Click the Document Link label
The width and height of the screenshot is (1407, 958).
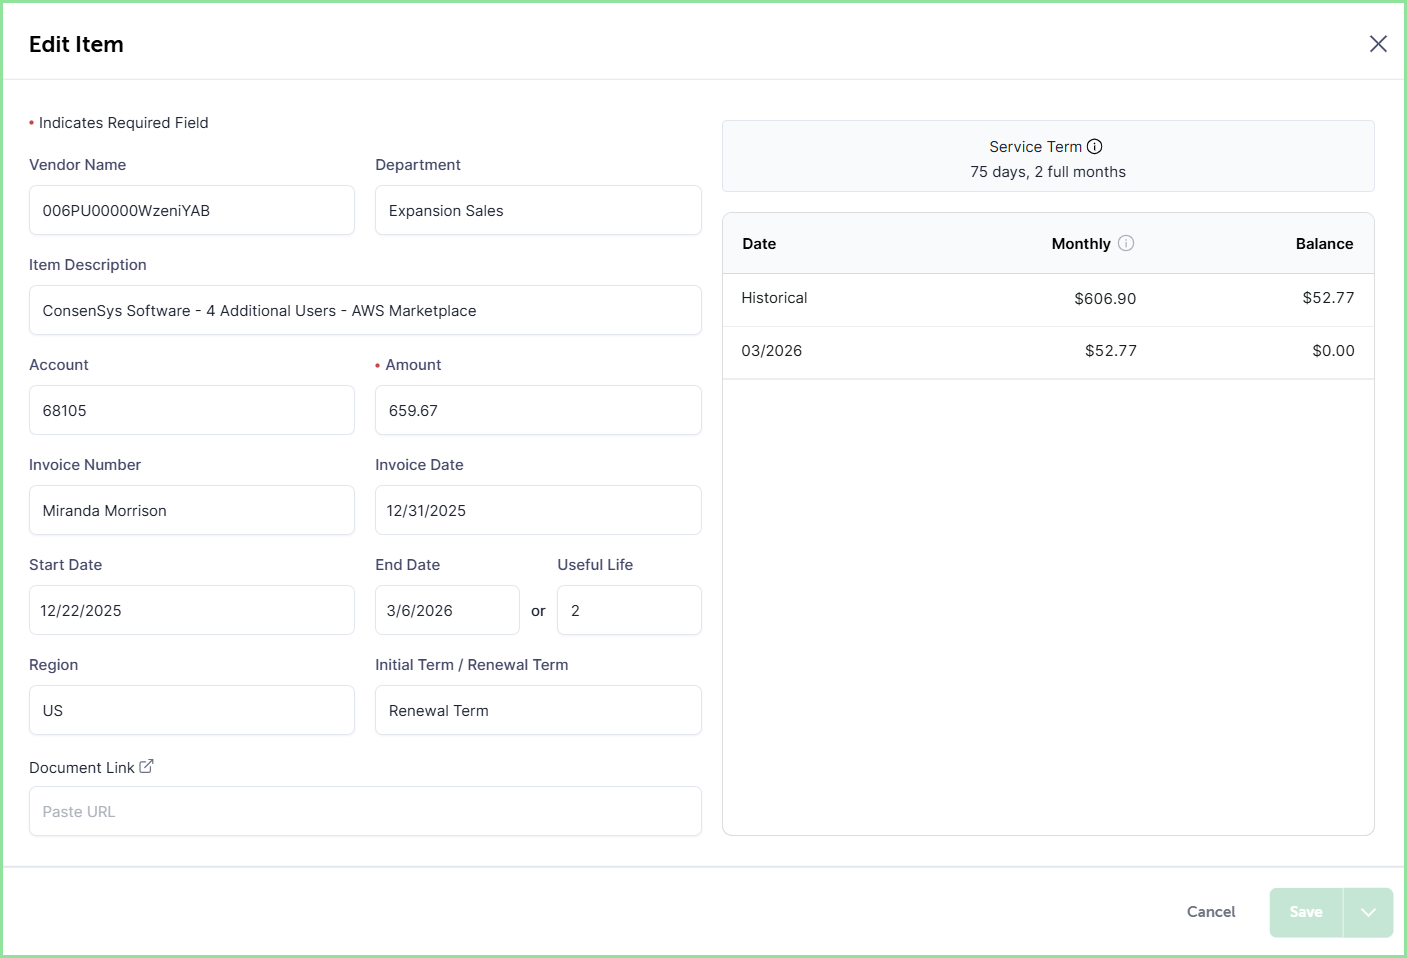click(x=81, y=767)
